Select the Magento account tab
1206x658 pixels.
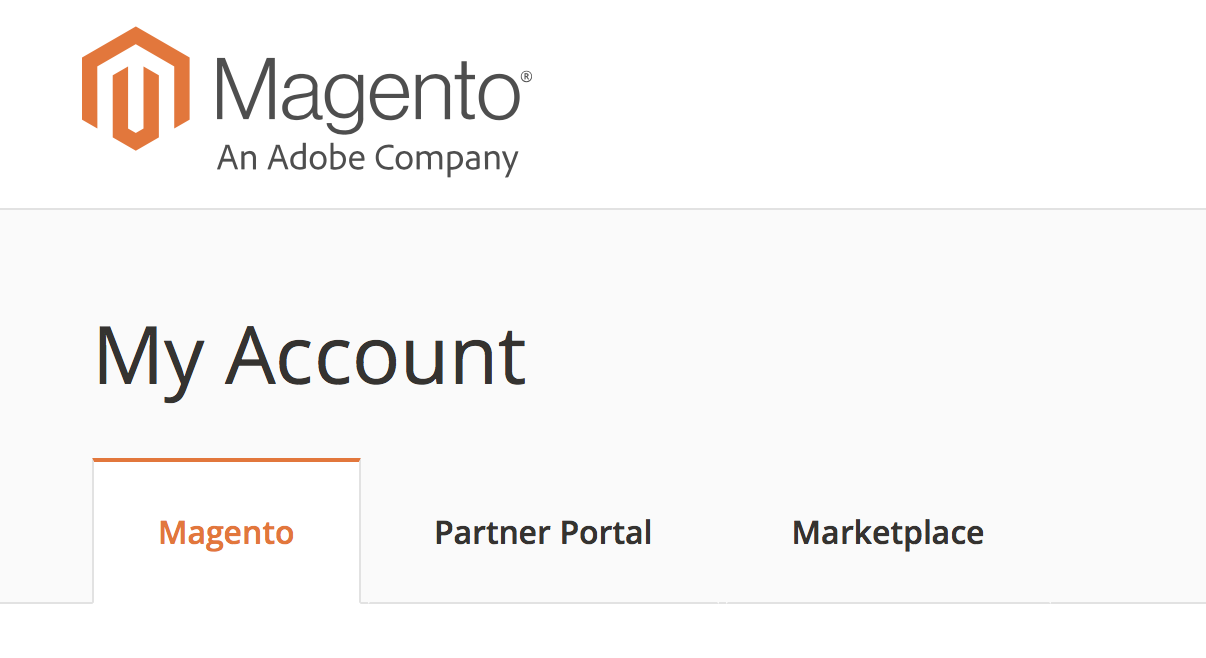coord(226,532)
